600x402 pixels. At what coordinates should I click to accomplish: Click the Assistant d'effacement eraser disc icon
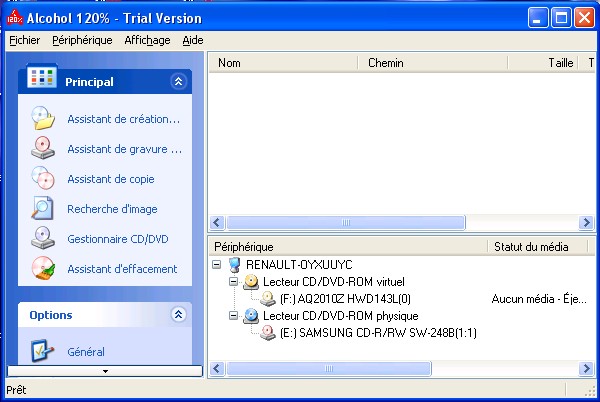pos(43,268)
